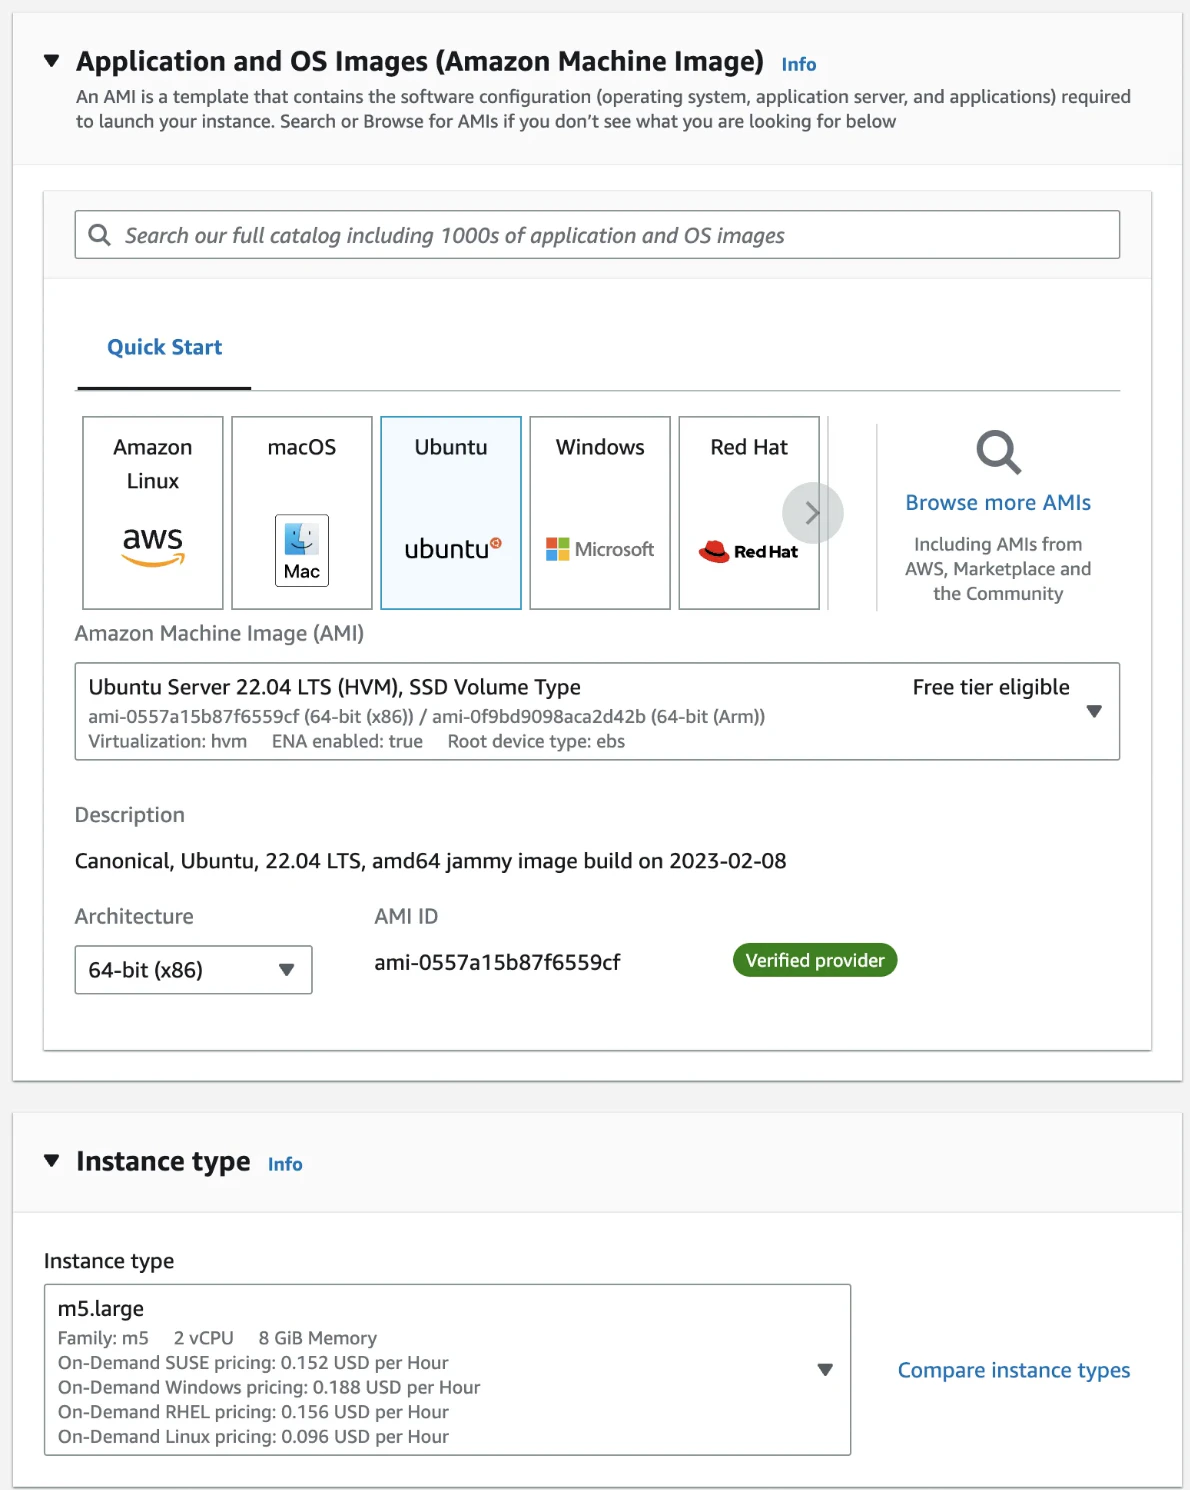Click the AMI ID ami-0557a15b87f6559cf text
The height and width of the screenshot is (1490, 1190).
coord(497,962)
